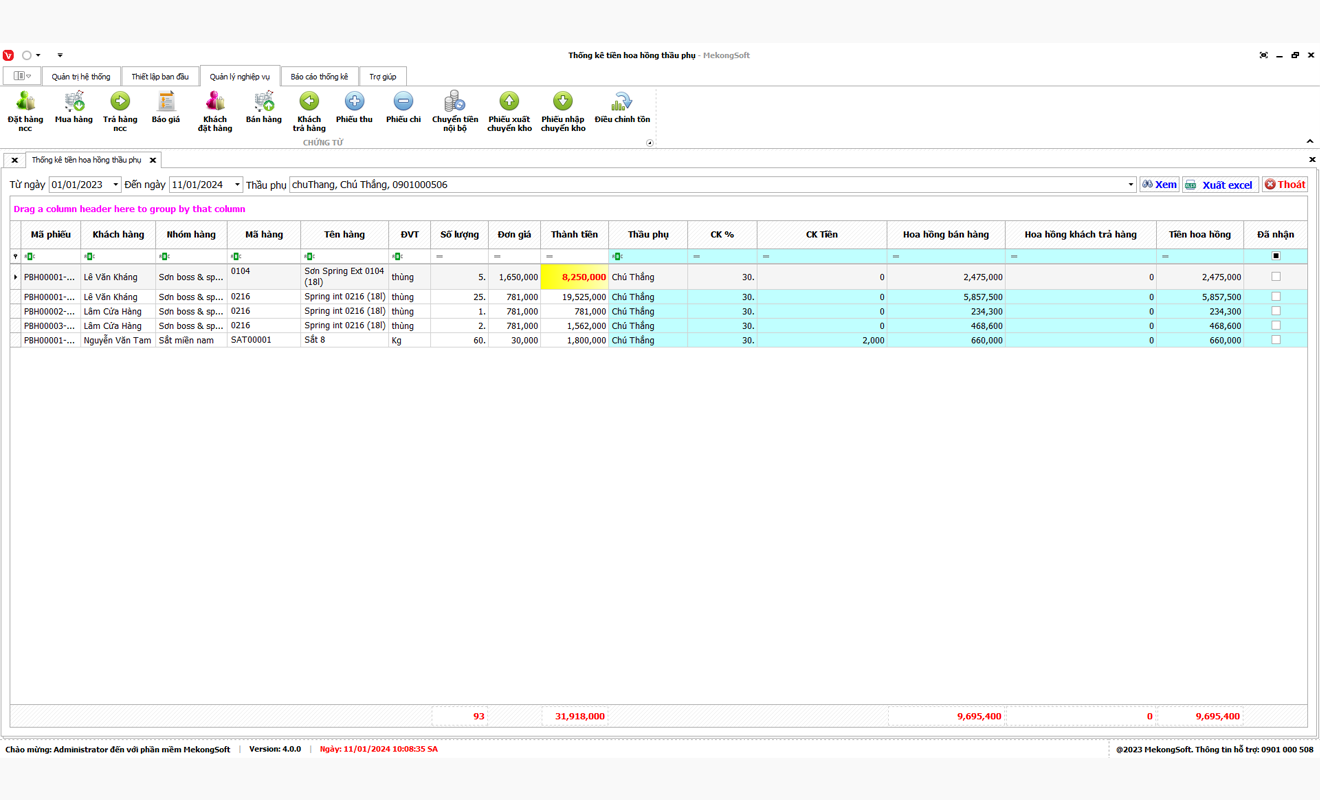Open Phiếu chi payment icon
1320x800 pixels.
[403, 103]
